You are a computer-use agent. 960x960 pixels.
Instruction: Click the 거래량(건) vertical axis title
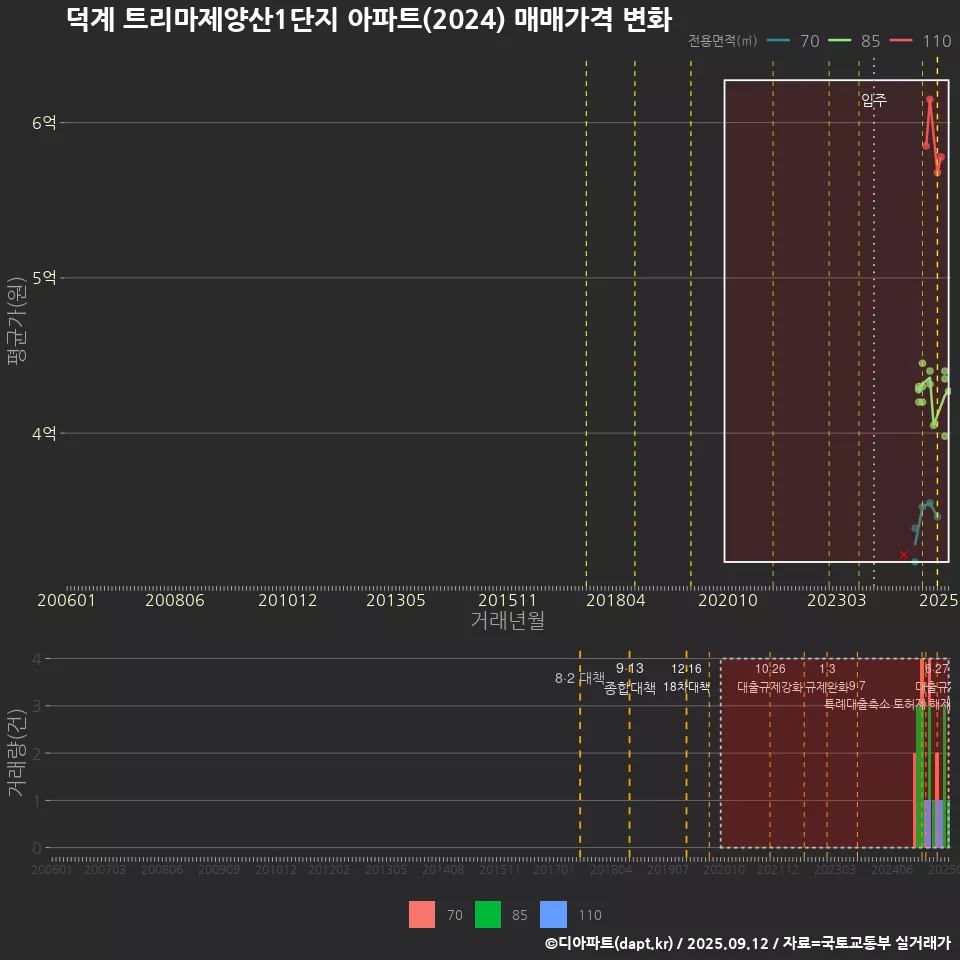[16, 752]
